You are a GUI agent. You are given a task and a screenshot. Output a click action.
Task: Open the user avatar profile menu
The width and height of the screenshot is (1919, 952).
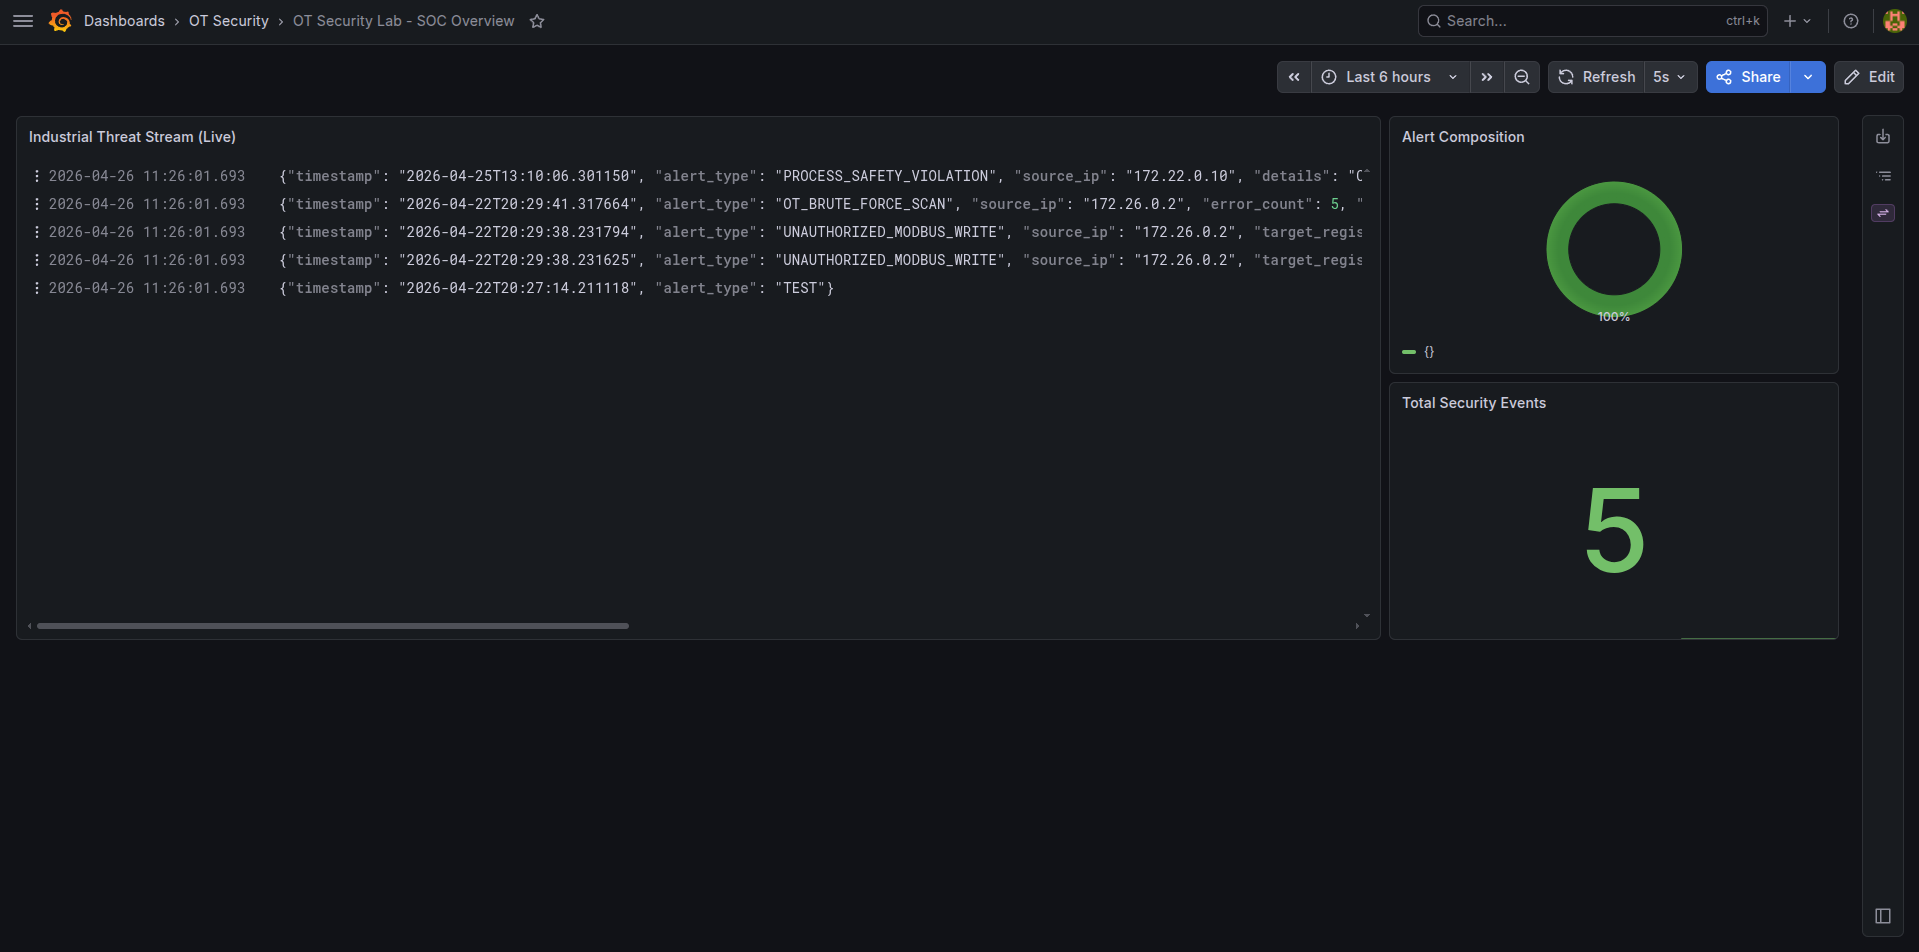1894,21
